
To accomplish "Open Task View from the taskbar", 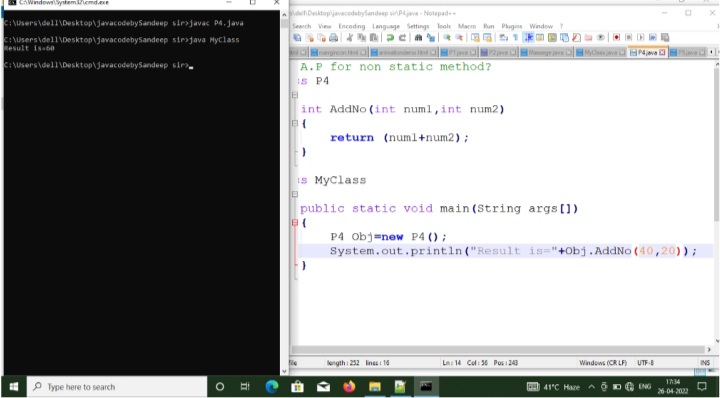I will point(245,387).
